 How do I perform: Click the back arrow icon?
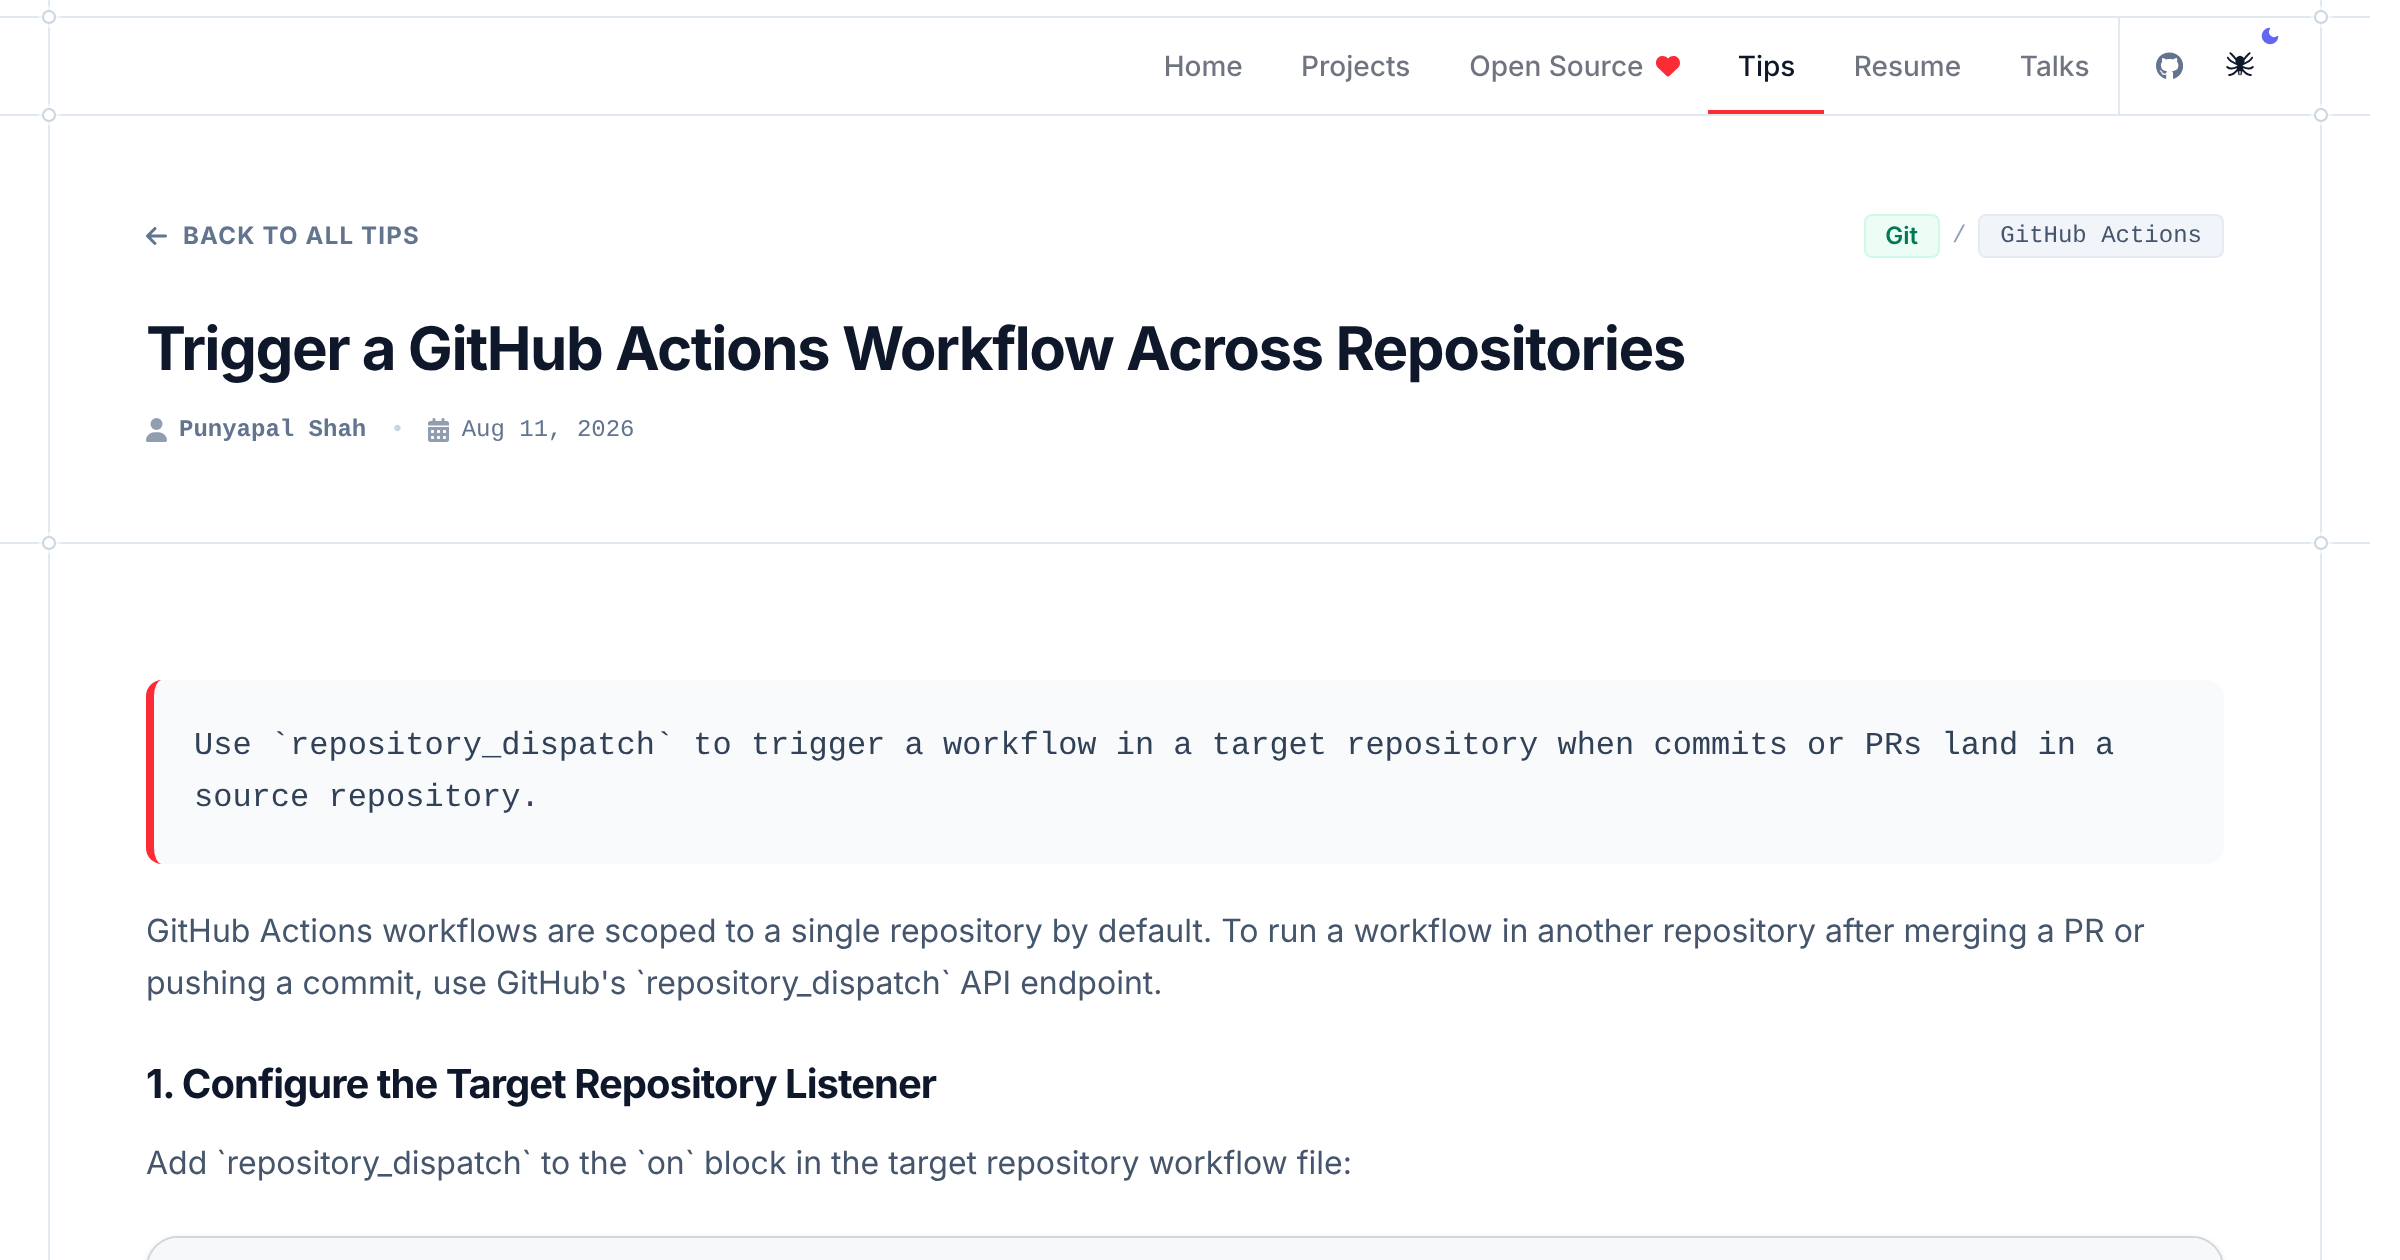pos(156,236)
